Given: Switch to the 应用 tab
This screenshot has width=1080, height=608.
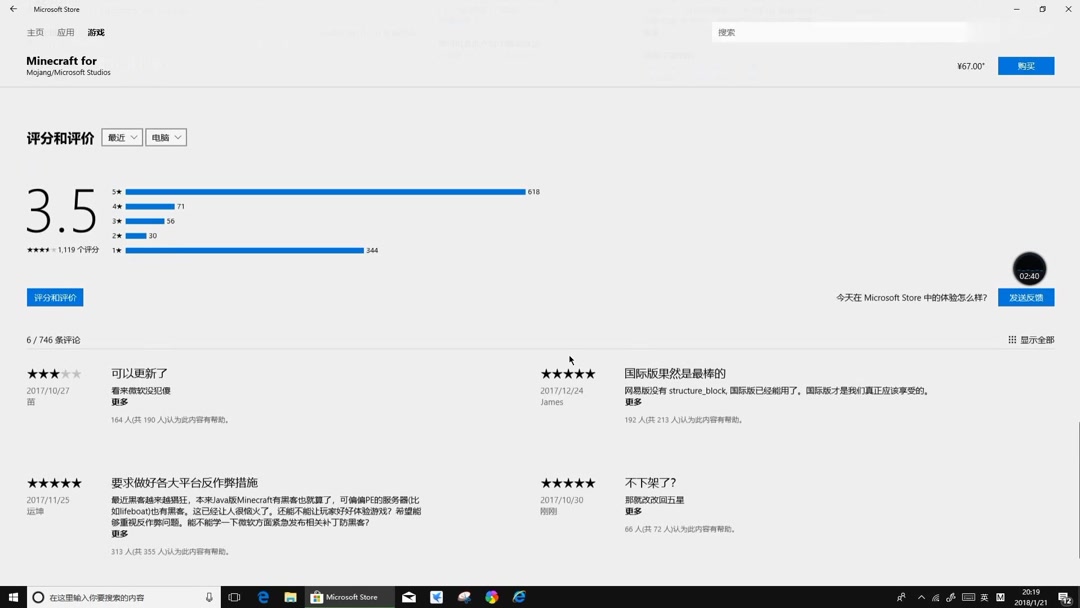Looking at the screenshot, I should 64,32.
